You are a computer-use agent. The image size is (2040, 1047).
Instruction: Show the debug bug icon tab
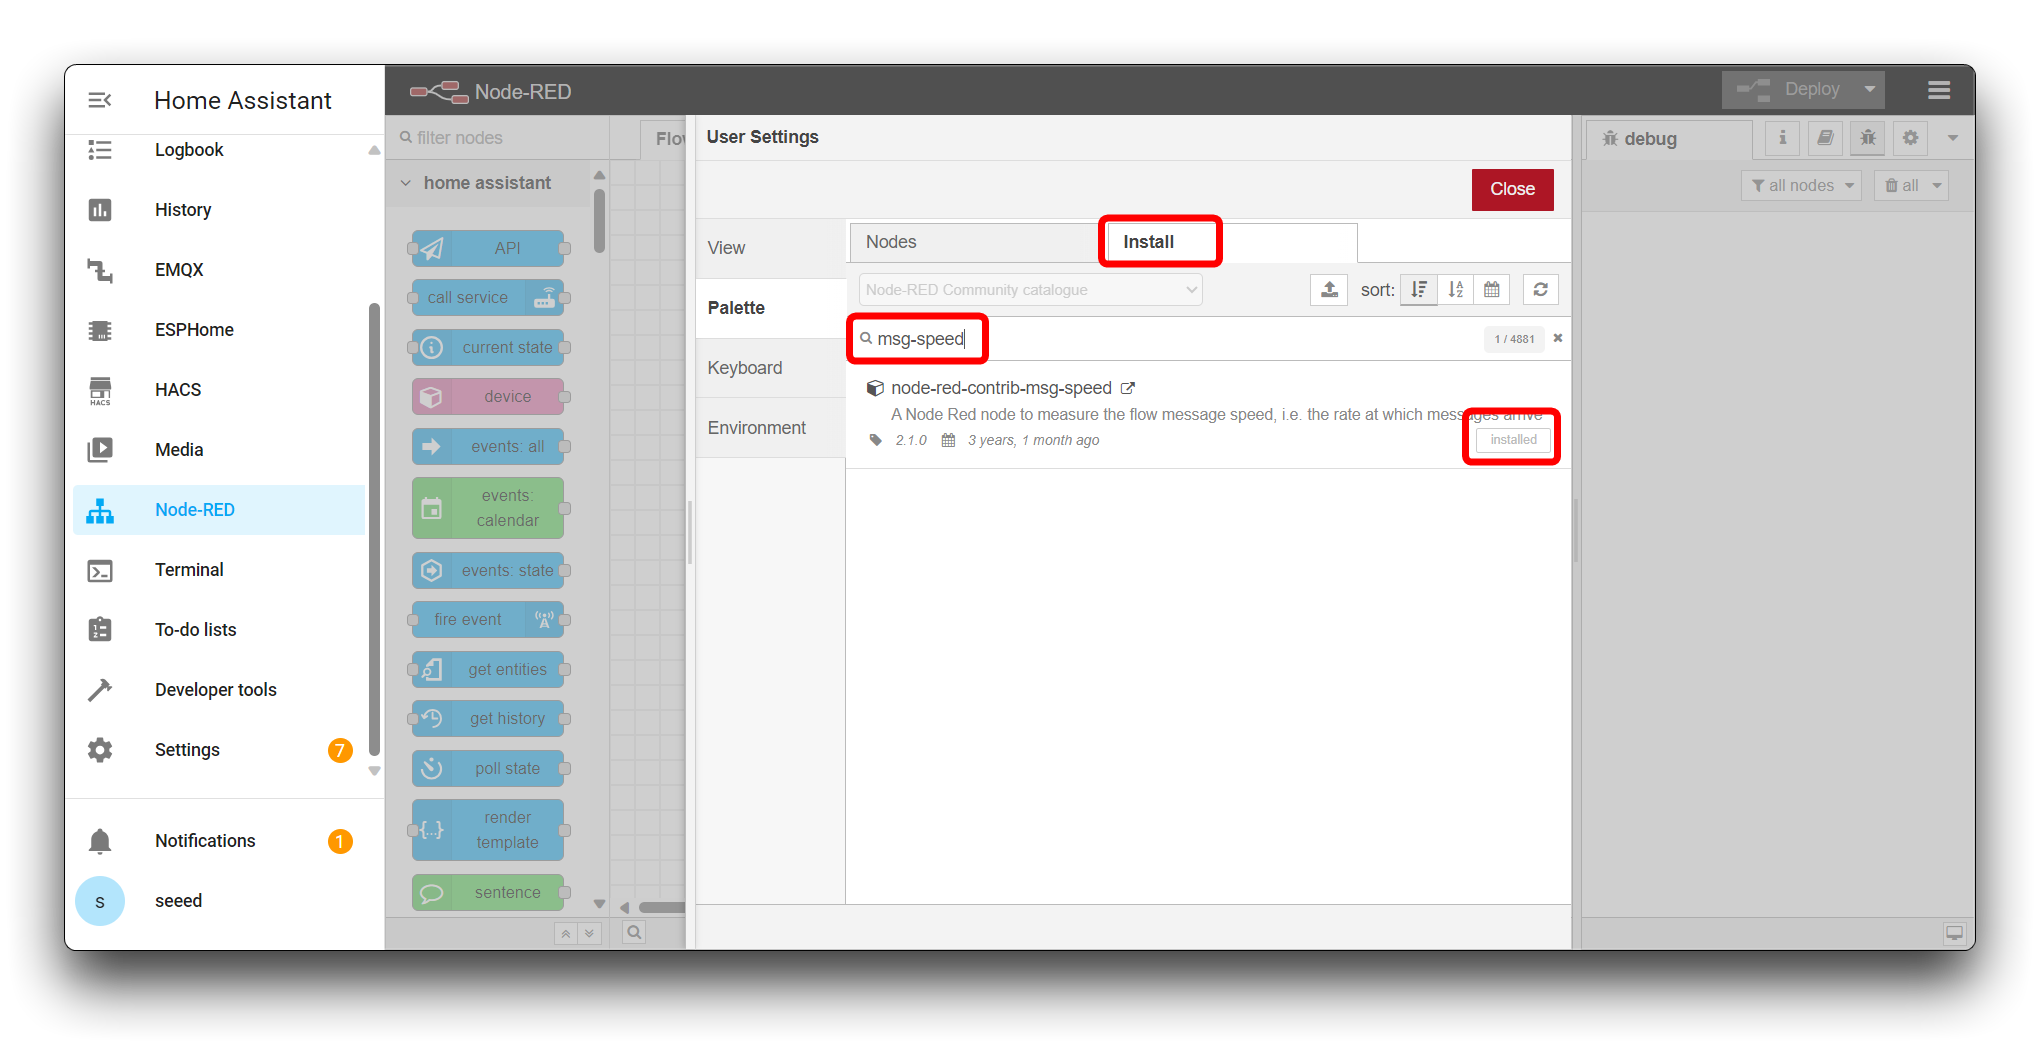point(1868,138)
